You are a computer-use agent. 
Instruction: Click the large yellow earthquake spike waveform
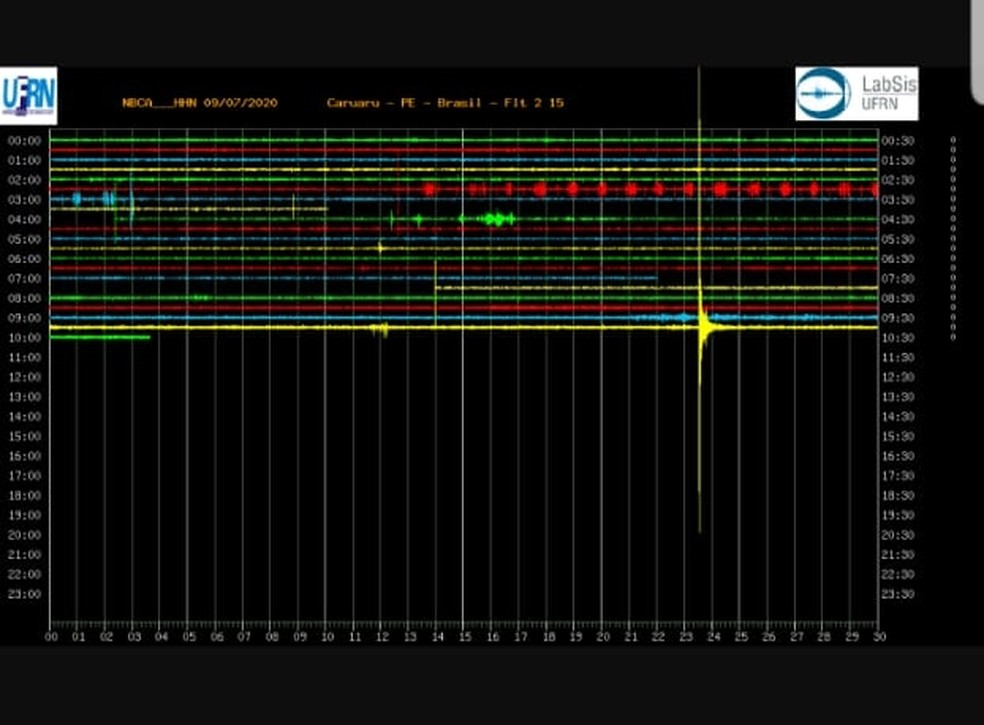(703, 326)
